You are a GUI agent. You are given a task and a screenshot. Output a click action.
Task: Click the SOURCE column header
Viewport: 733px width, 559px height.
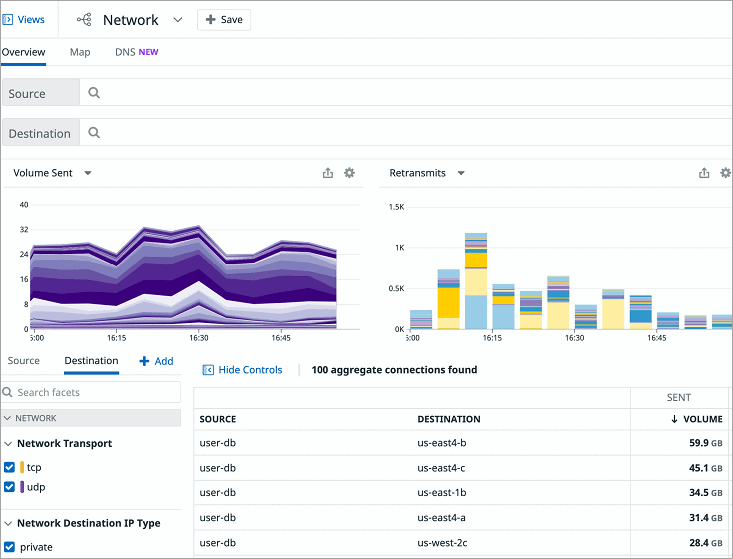click(x=218, y=419)
